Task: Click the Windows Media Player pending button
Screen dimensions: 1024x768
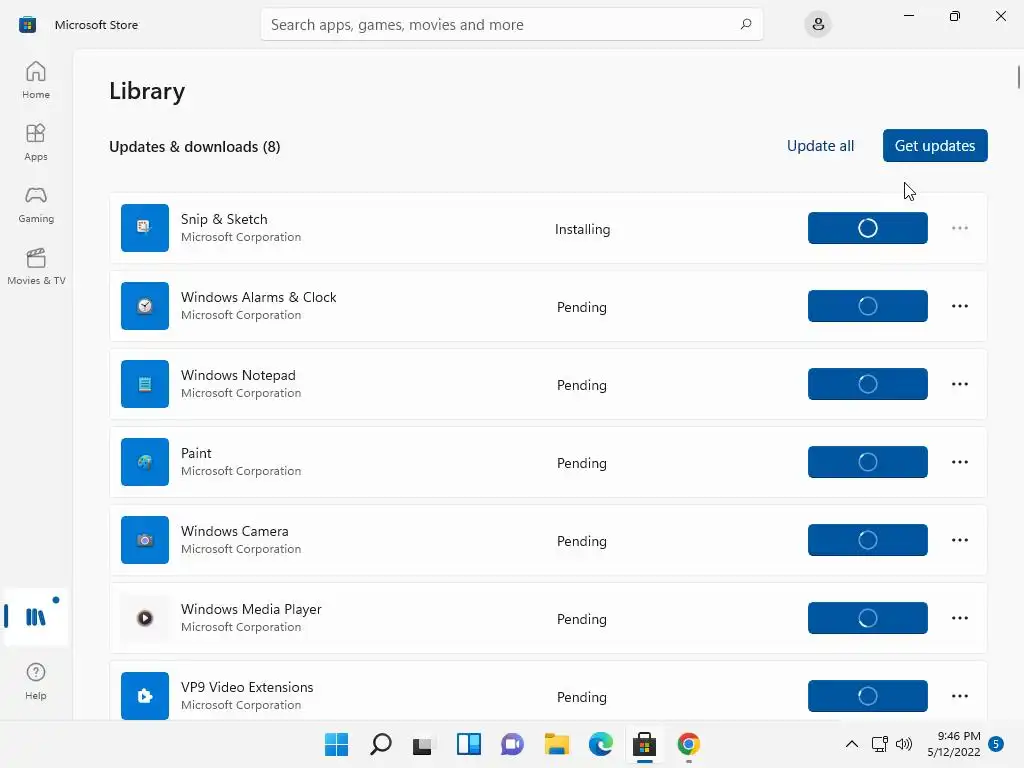Action: 867,618
